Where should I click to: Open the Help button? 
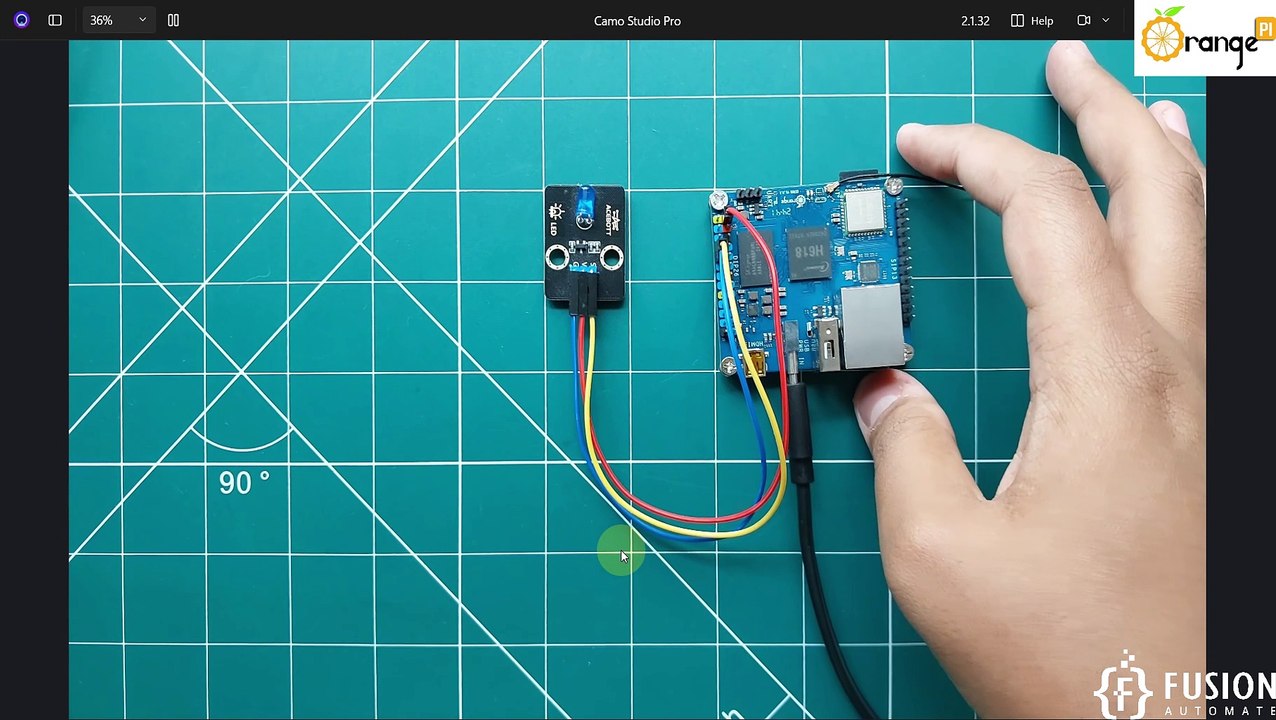(x=1032, y=20)
